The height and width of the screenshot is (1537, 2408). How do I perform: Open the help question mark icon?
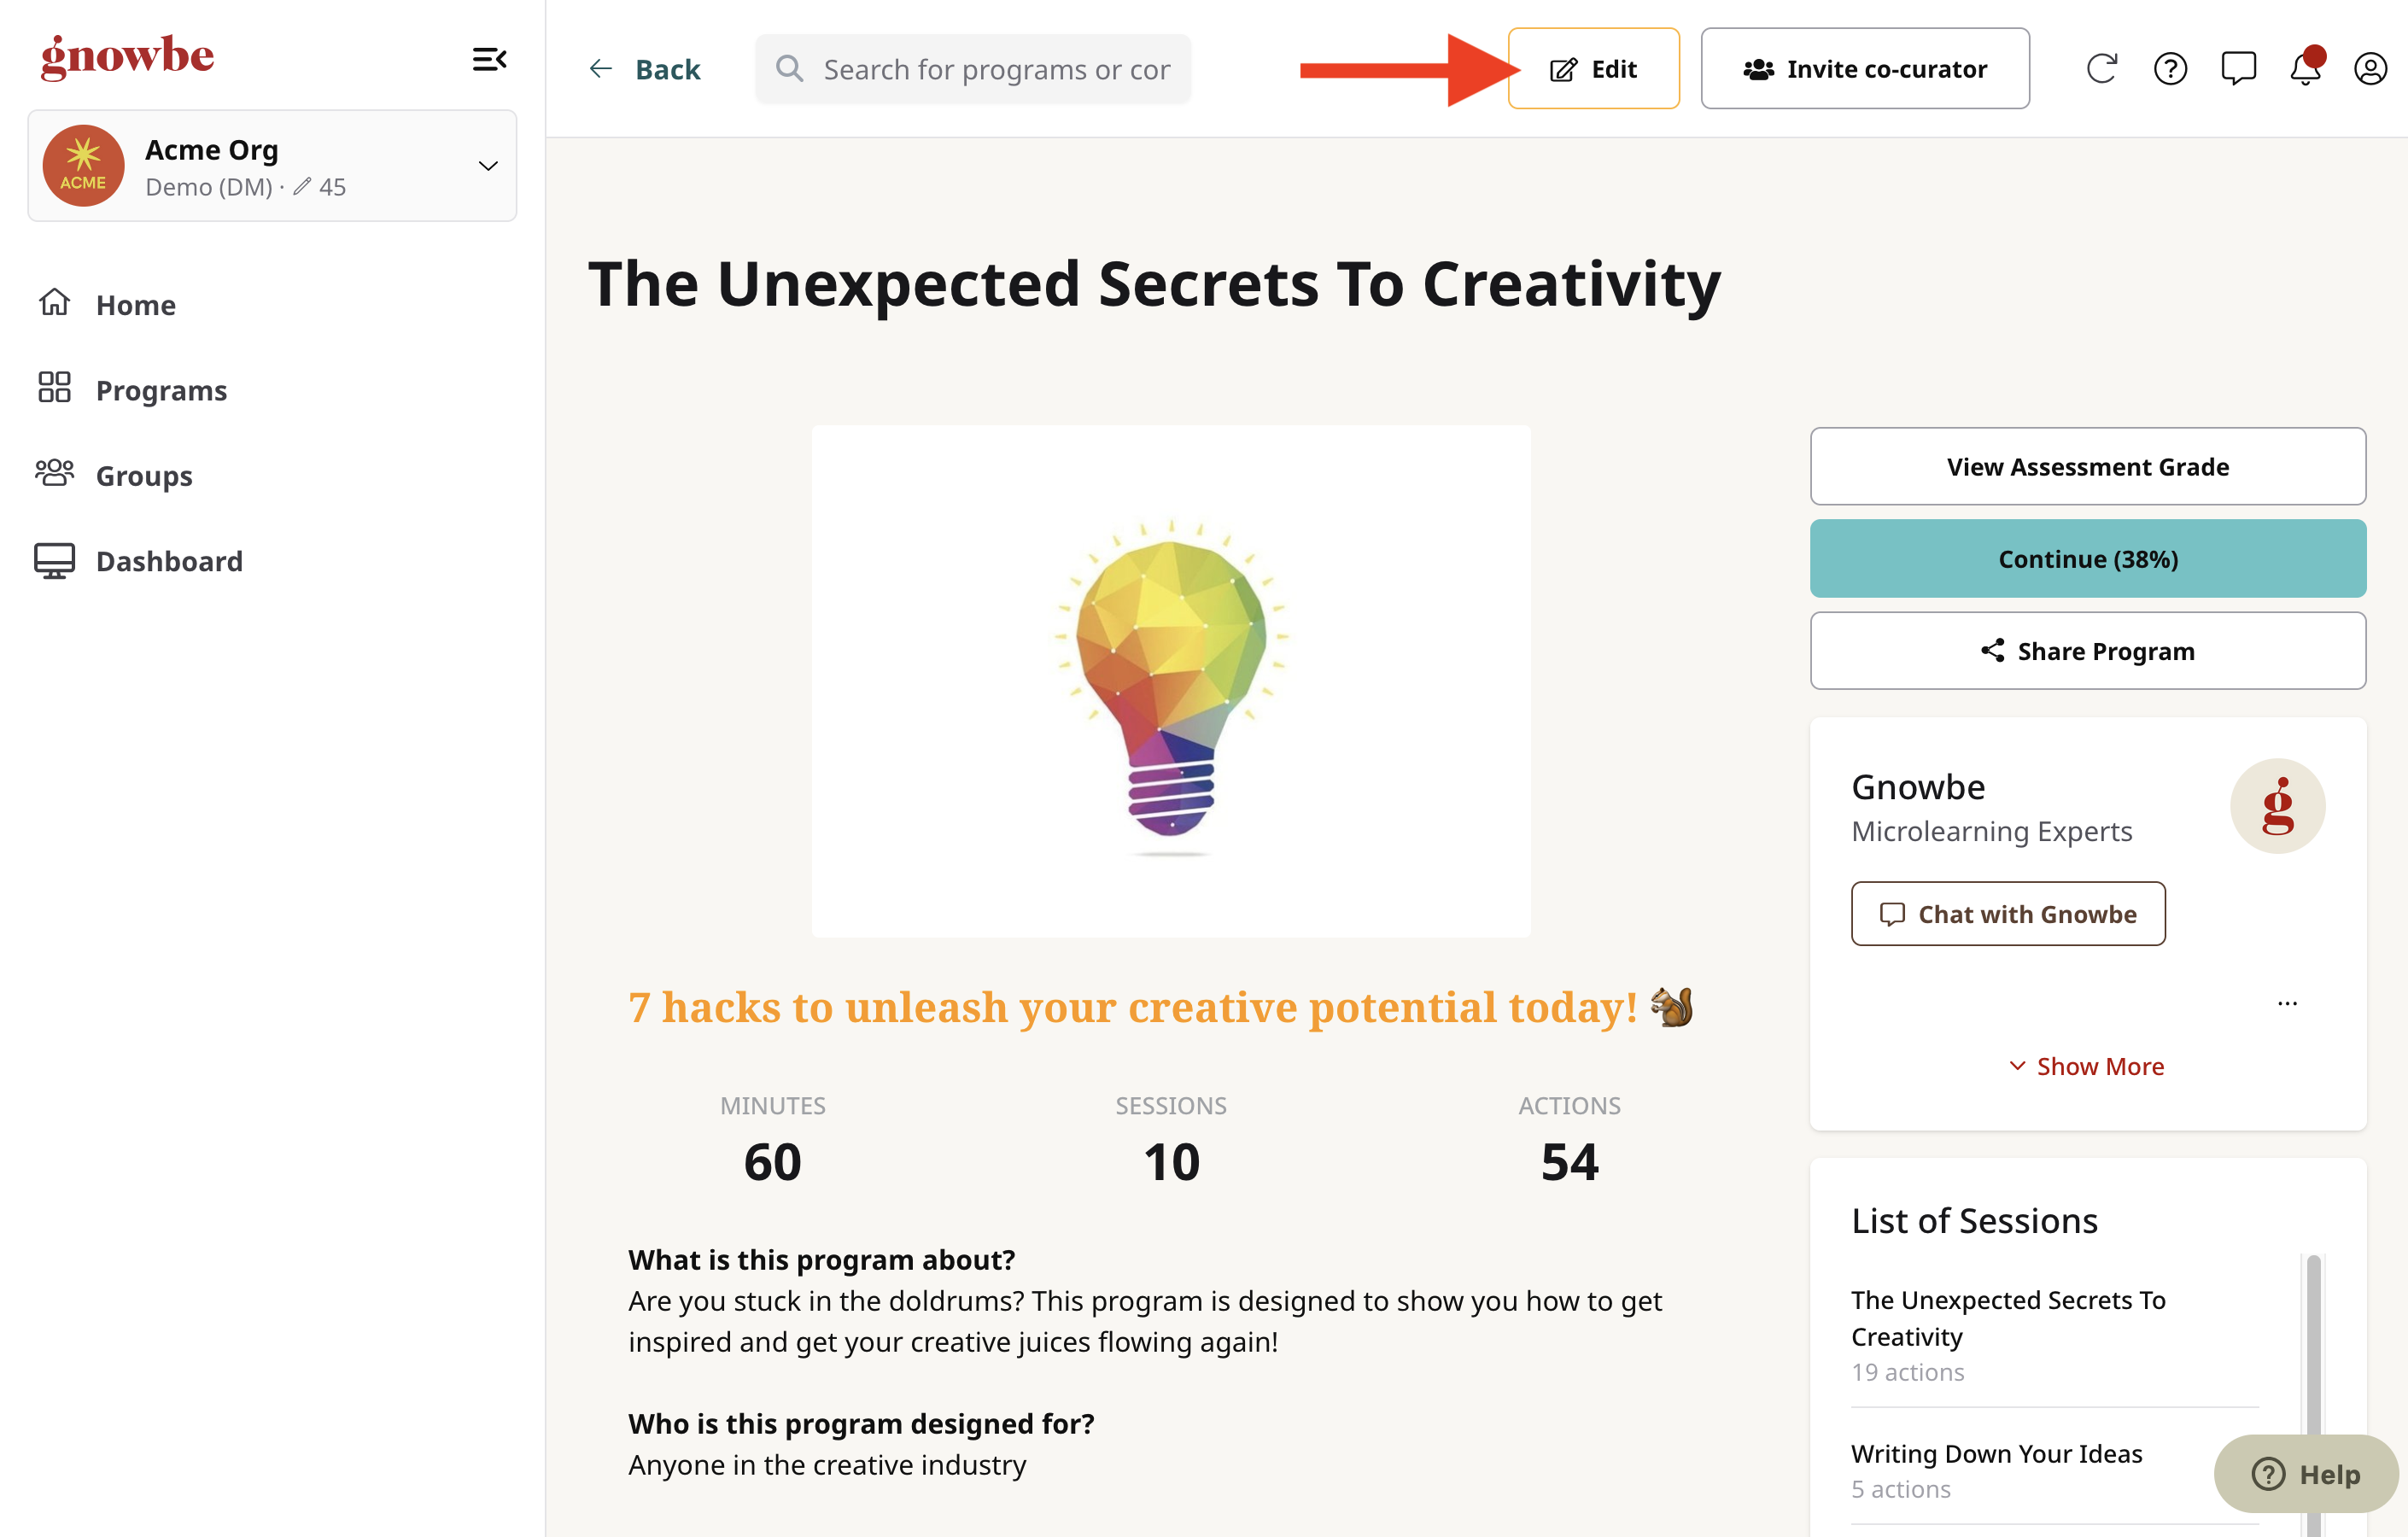[x=2170, y=68]
